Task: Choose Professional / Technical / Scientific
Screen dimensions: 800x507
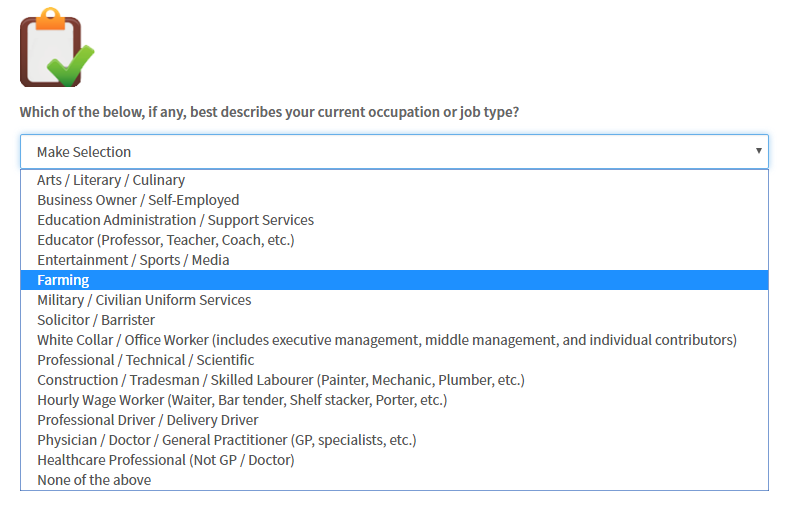Action: 146,360
